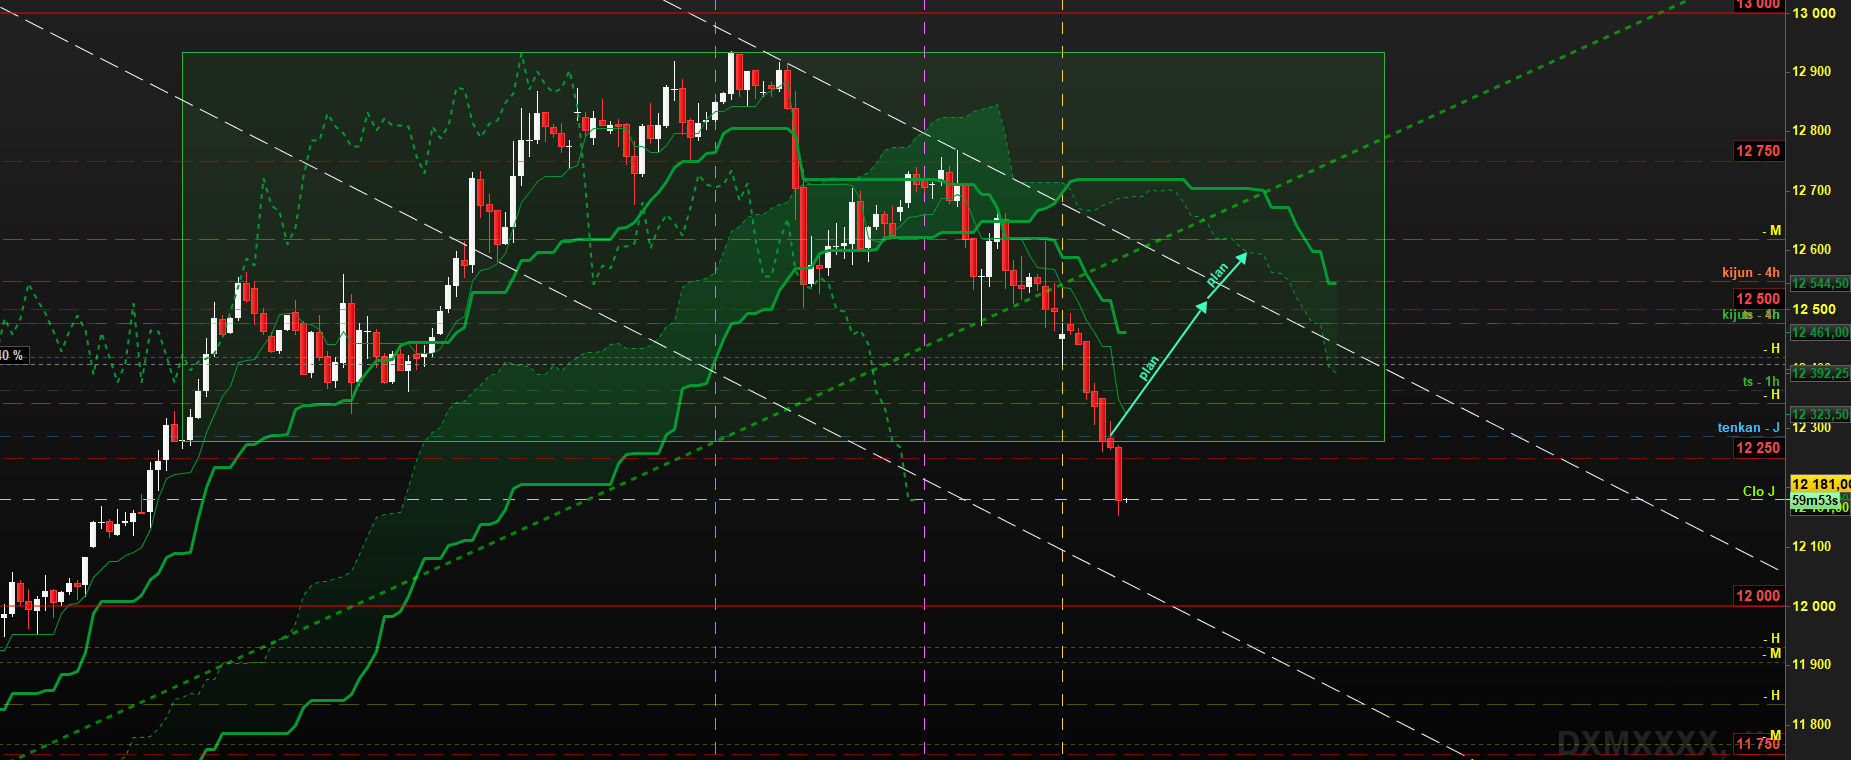1851x760 pixels.
Task: Select the blue tenkan - J label
Action: (x=1749, y=427)
